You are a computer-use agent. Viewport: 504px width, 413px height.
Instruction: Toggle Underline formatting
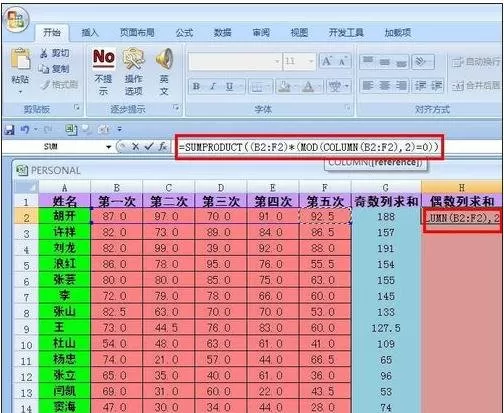tap(229, 87)
